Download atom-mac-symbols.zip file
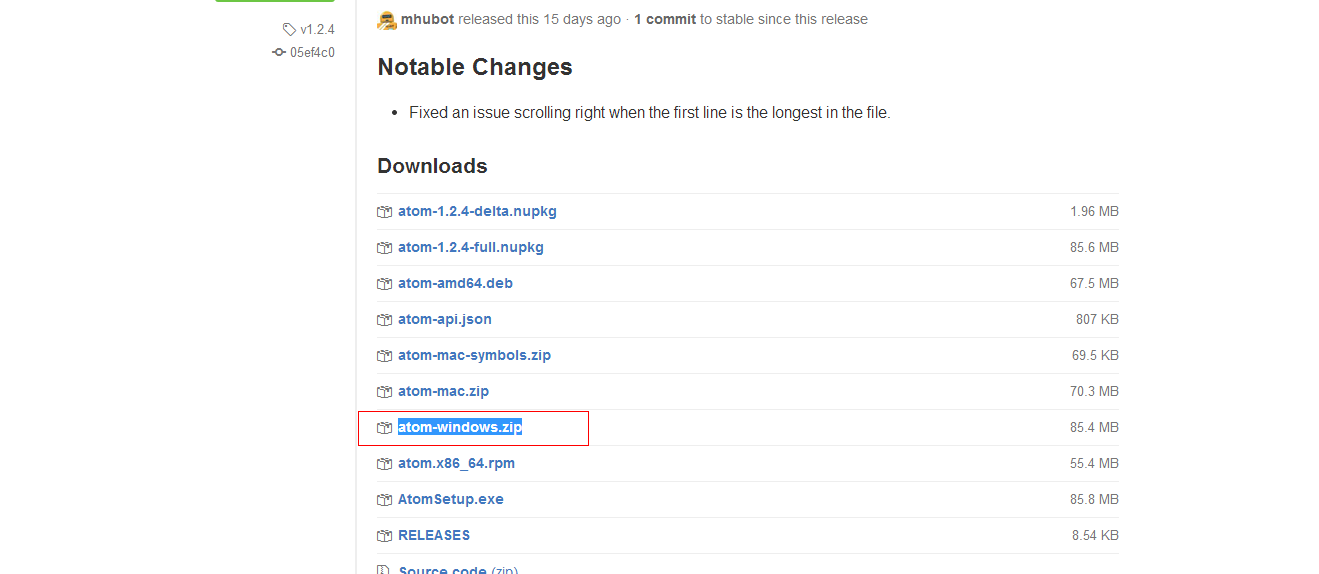Screen dimensions: 1319x574 [x=474, y=355]
